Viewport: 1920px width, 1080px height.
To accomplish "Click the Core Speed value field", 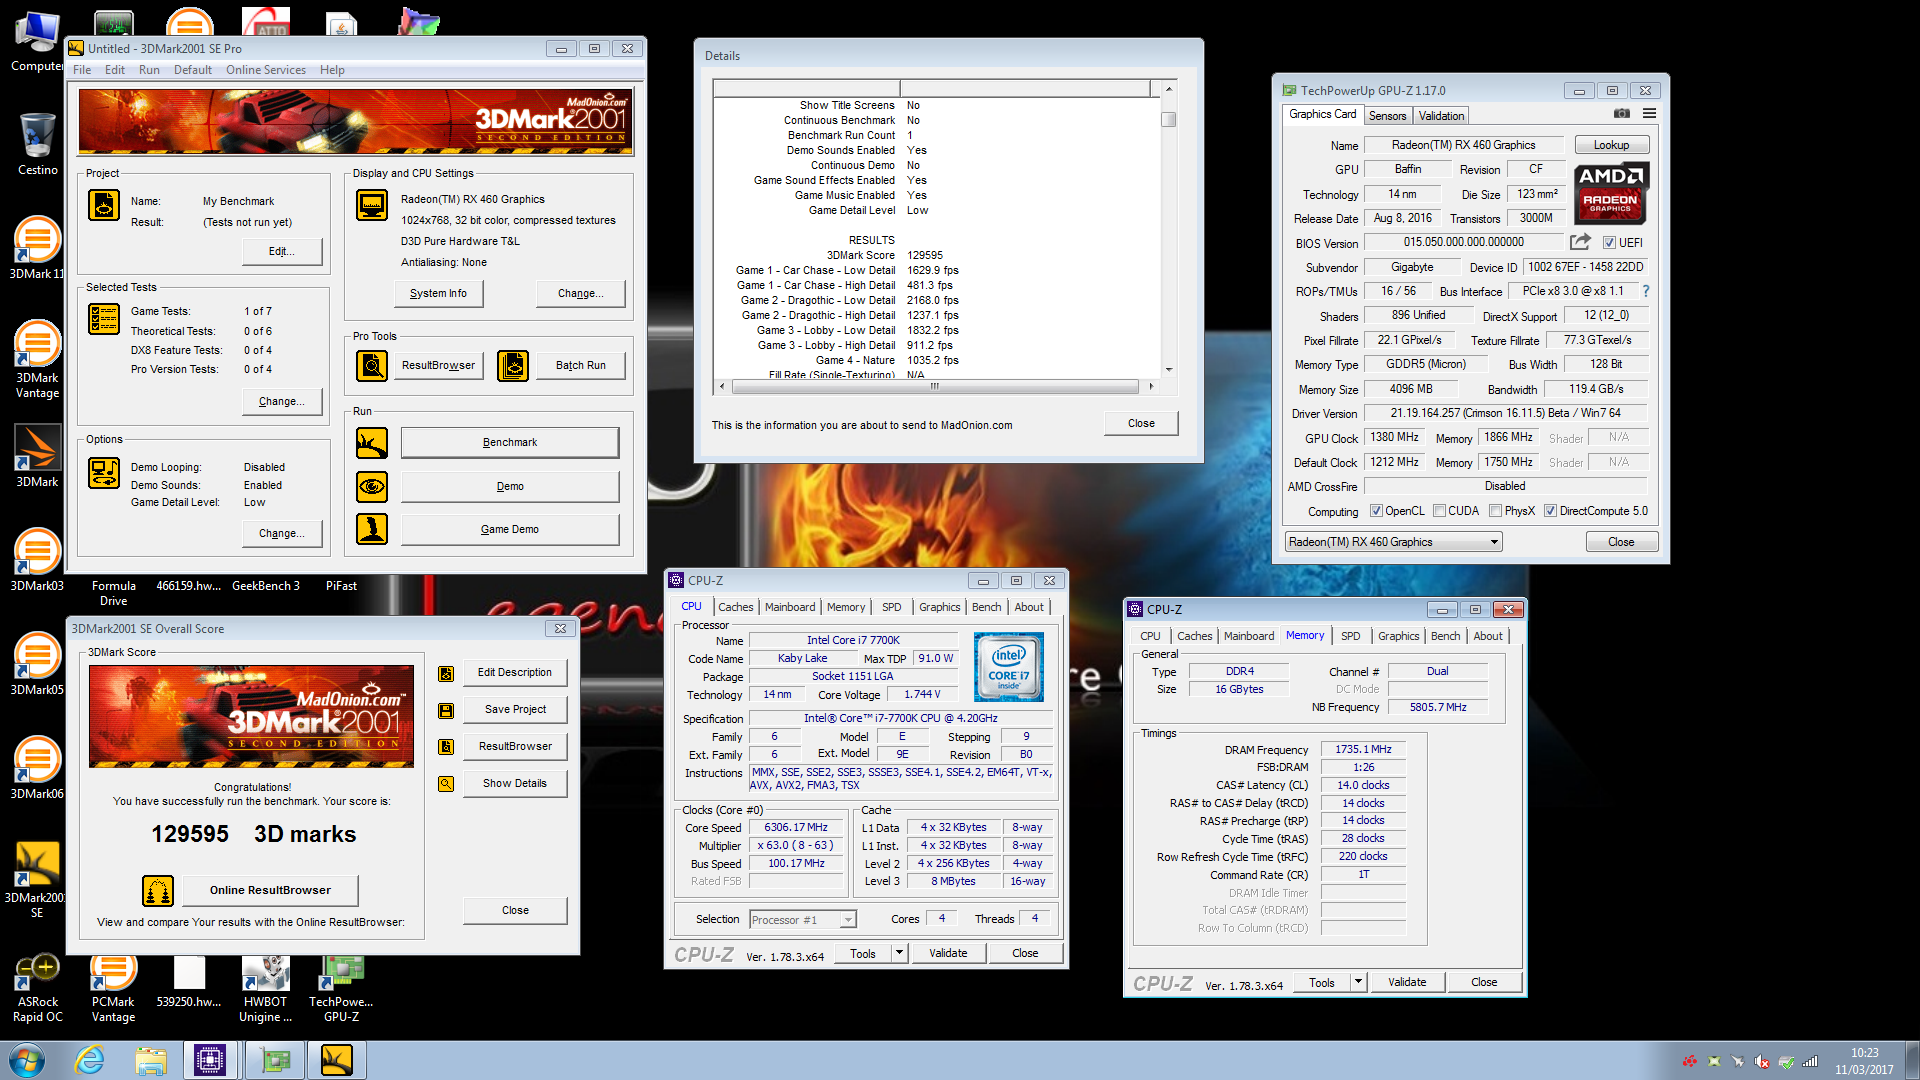I will coord(796,828).
